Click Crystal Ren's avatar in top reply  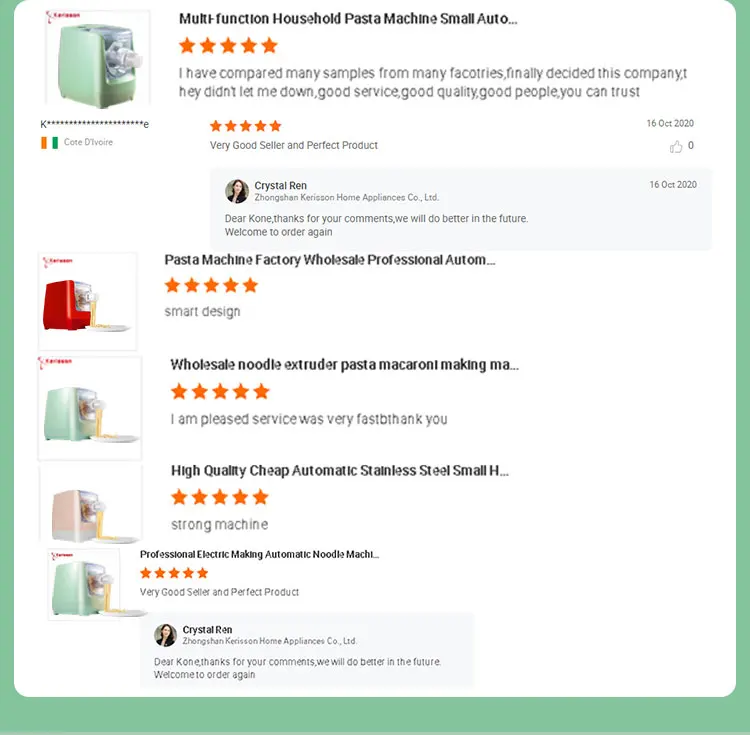click(x=237, y=191)
